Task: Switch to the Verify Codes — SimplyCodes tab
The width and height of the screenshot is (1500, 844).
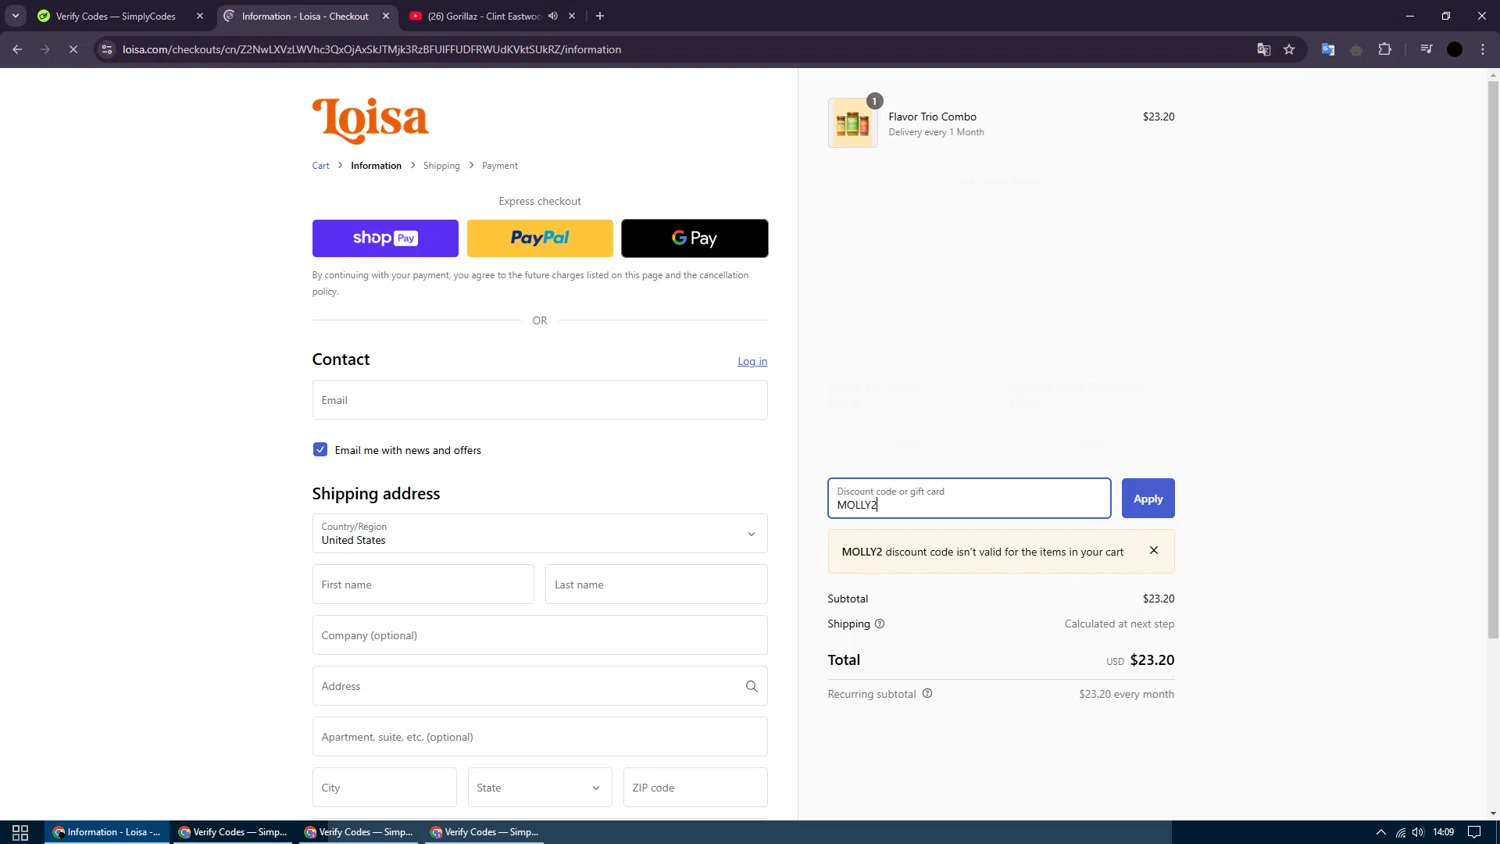Action: (115, 16)
